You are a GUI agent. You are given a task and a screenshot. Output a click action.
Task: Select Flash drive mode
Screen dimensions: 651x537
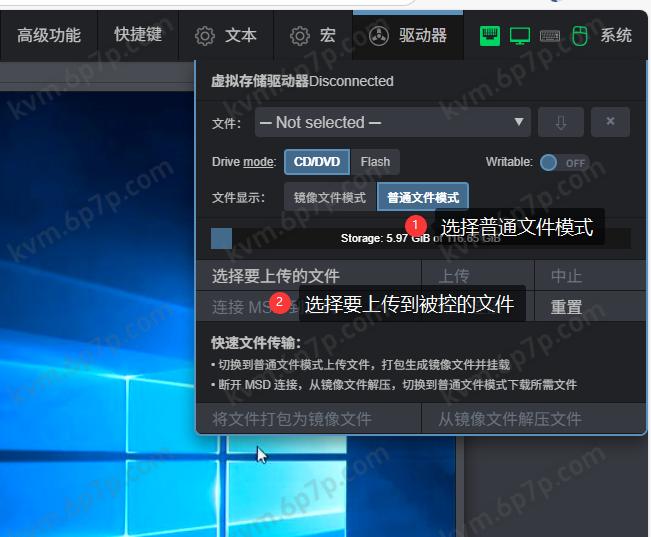[x=375, y=162]
